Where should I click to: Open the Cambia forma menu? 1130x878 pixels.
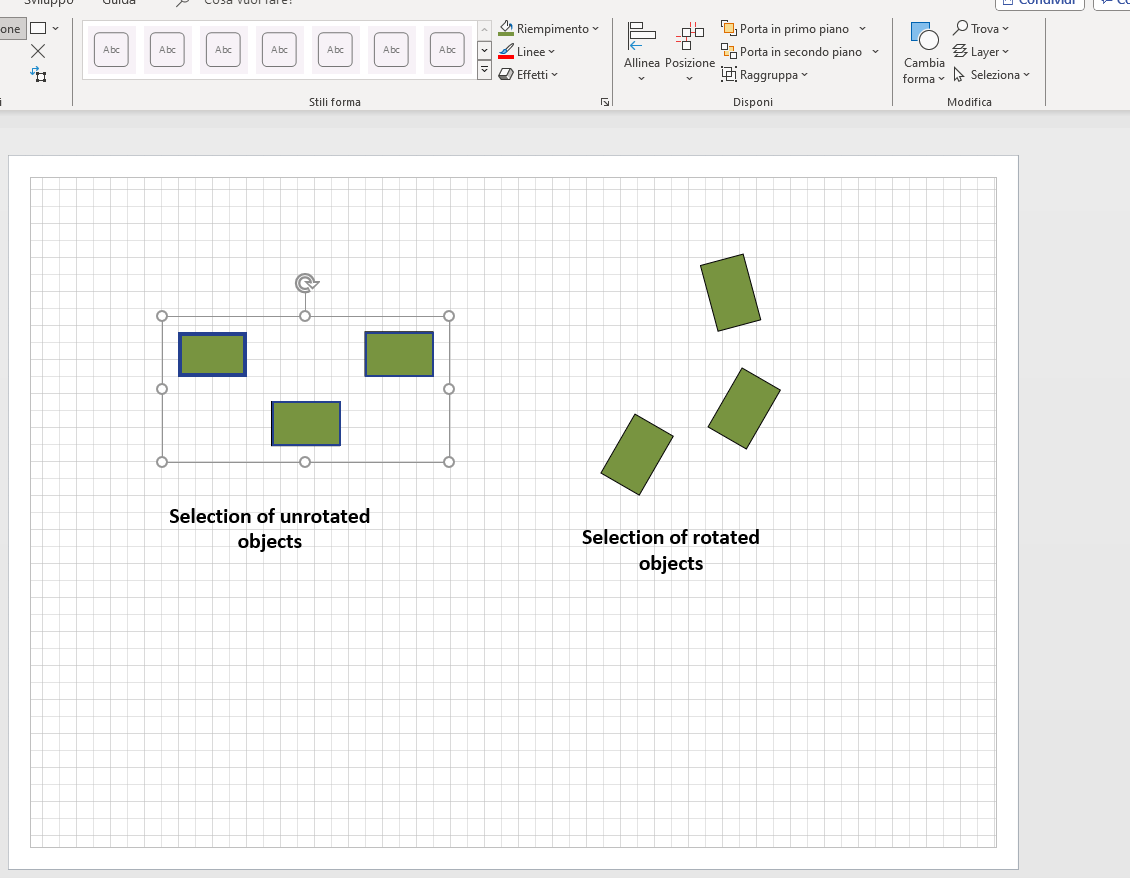[x=923, y=53]
